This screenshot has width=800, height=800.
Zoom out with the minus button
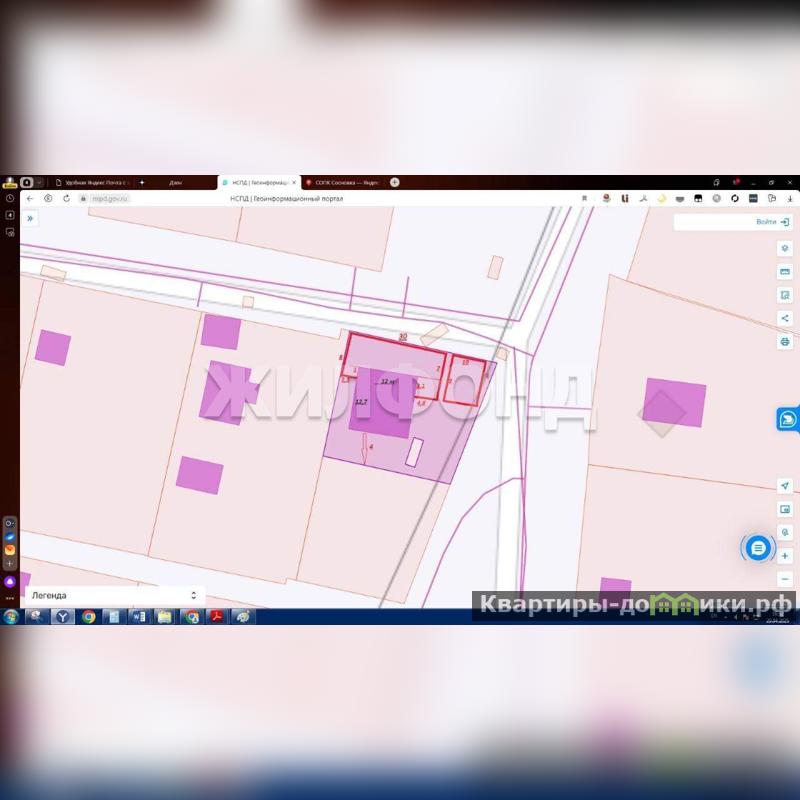(x=785, y=579)
